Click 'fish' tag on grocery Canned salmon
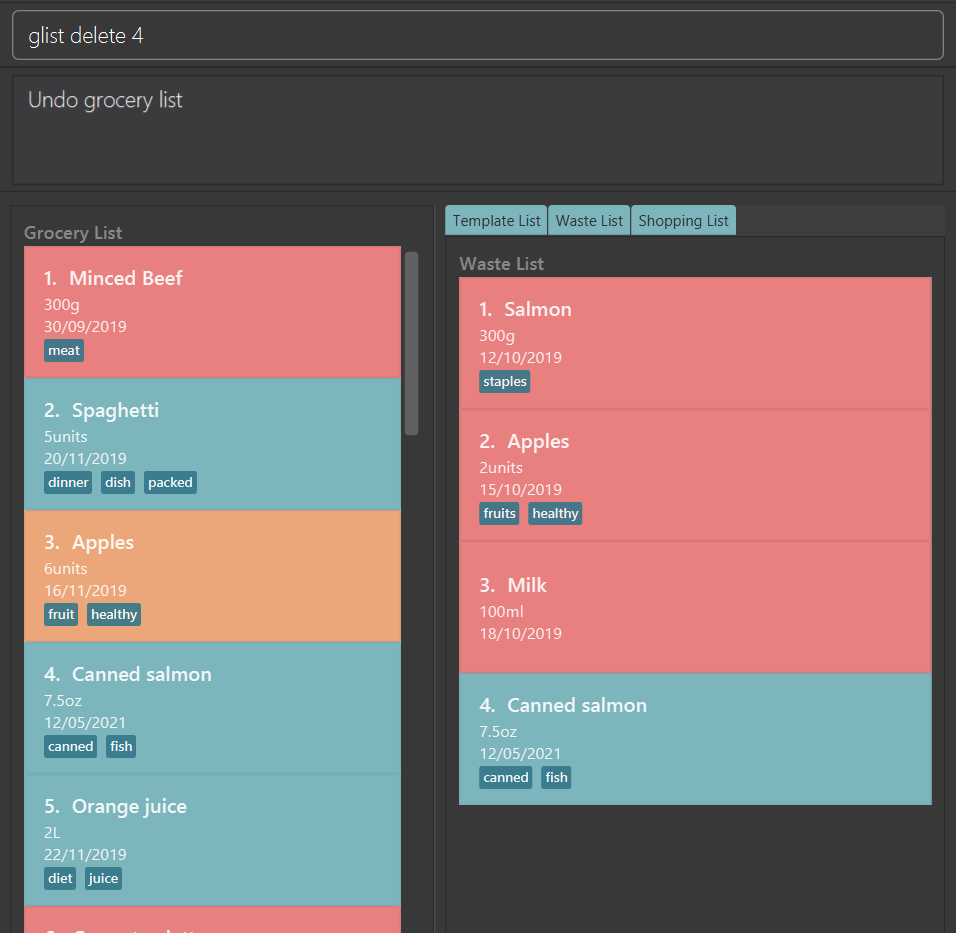Image resolution: width=956 pixels, height=933 pixels. (121, 746)
